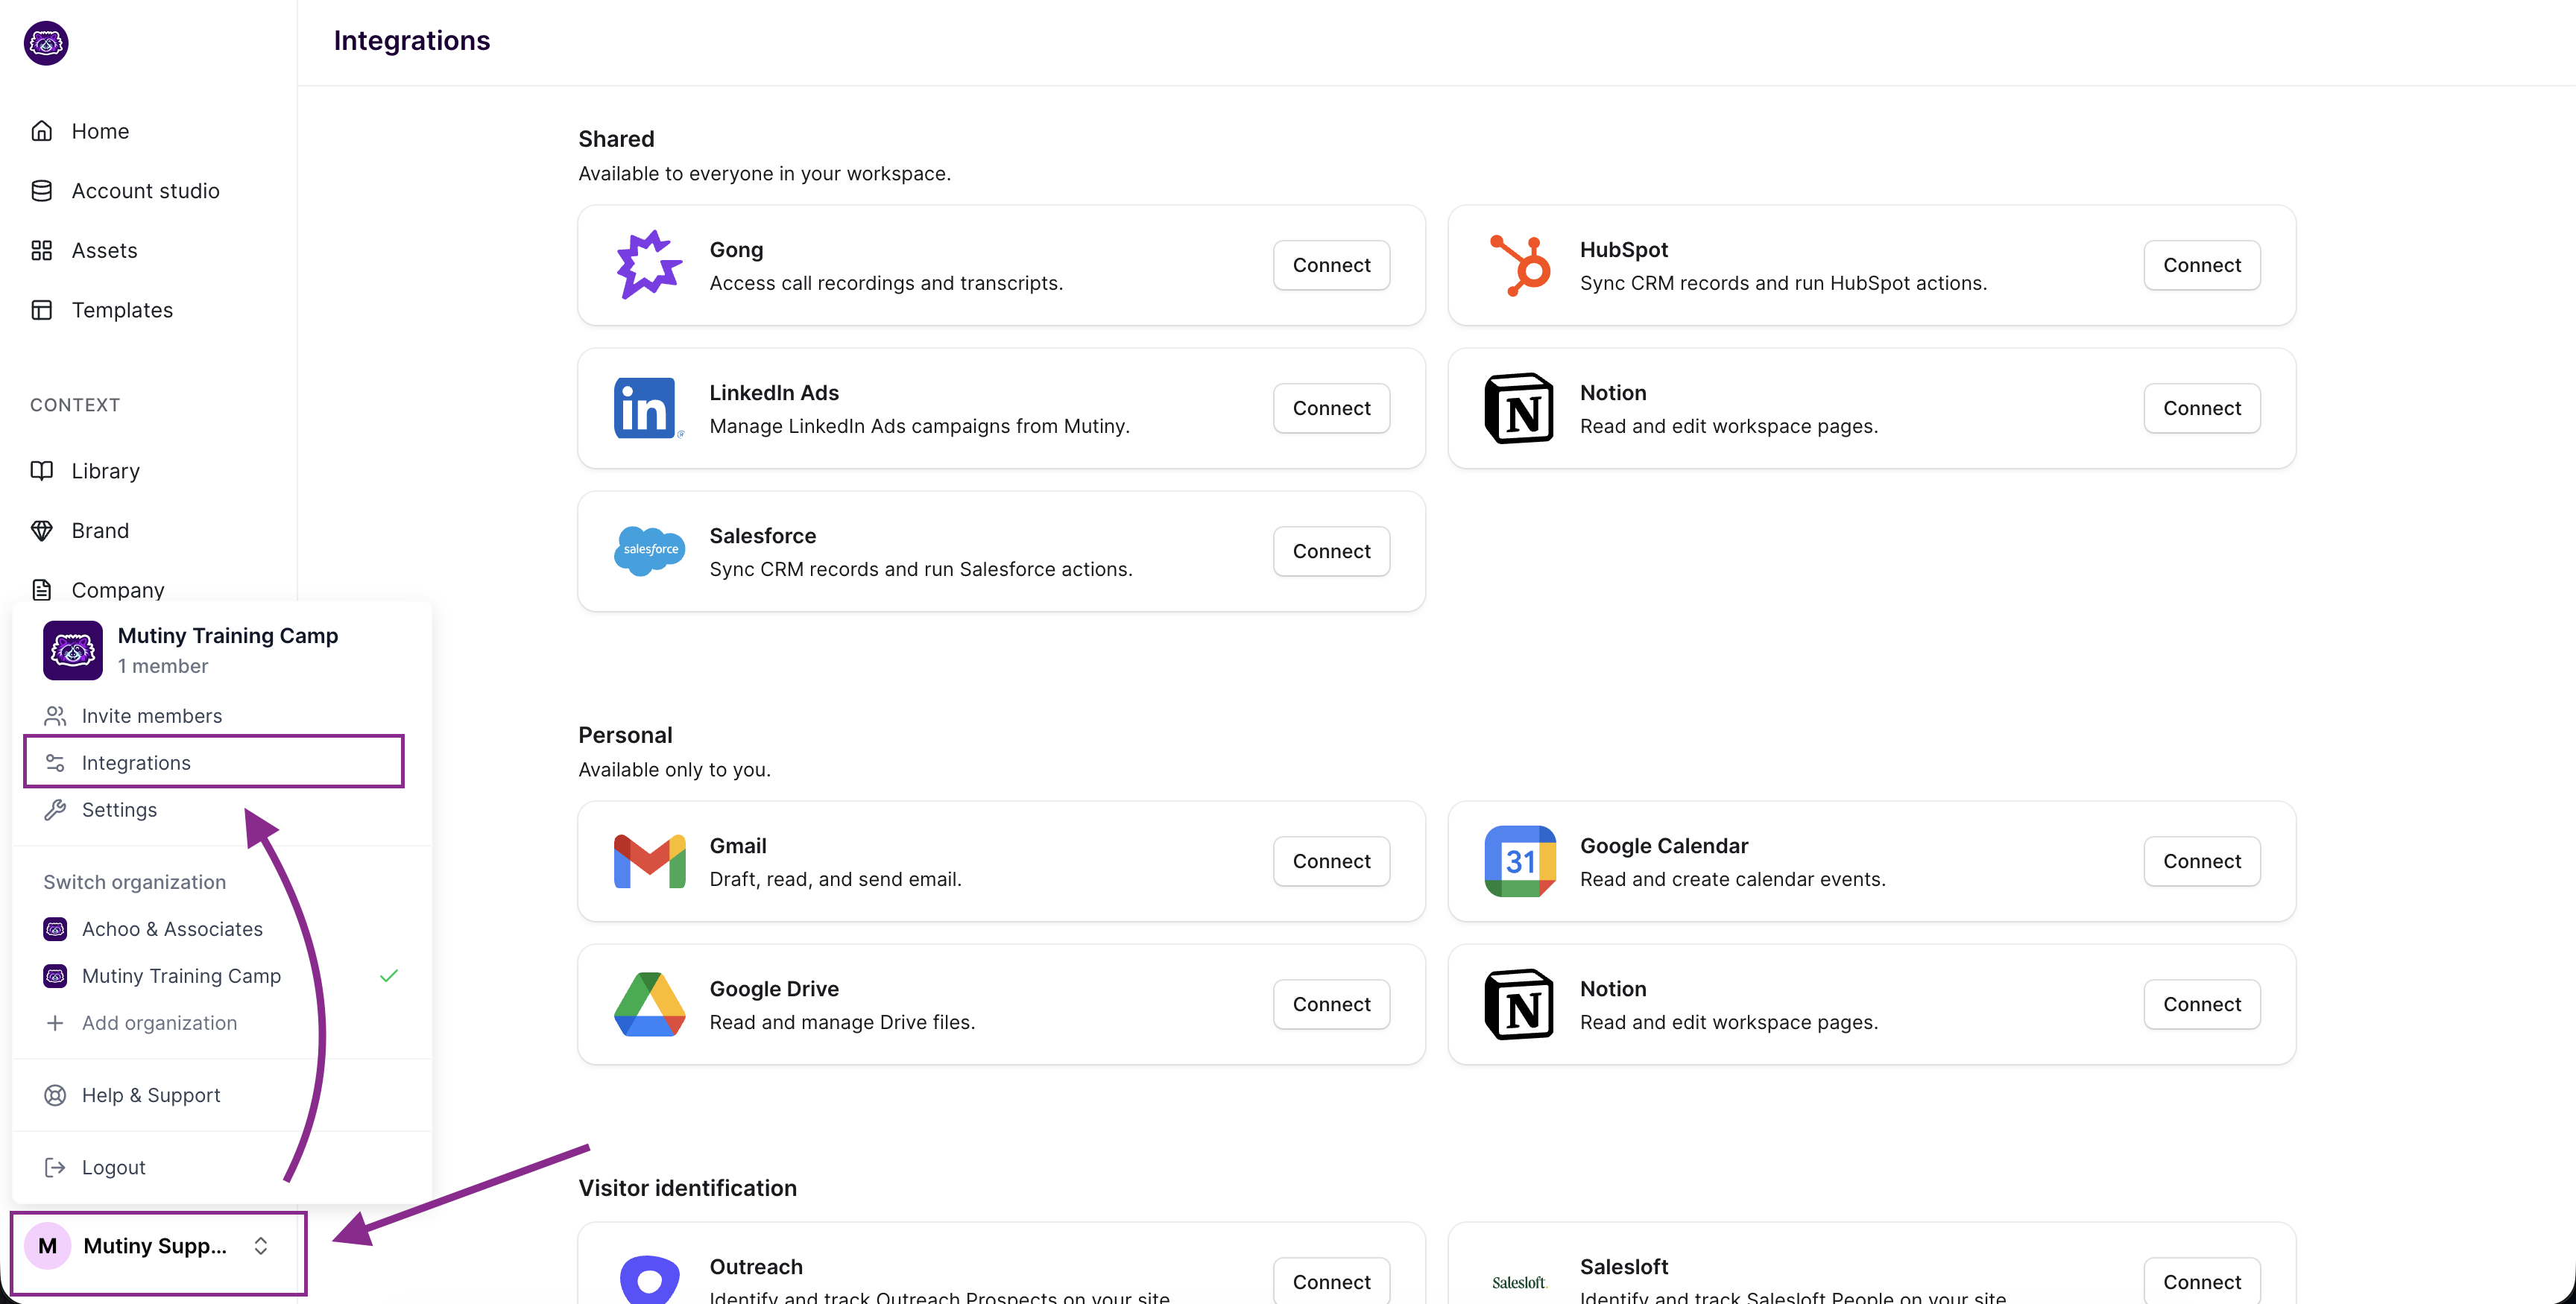The width and height of the screenshot is (2576, 1304).
Task: Click the HubSpot logo icon
Action: pyautogui.click(x=1520, y=265)
